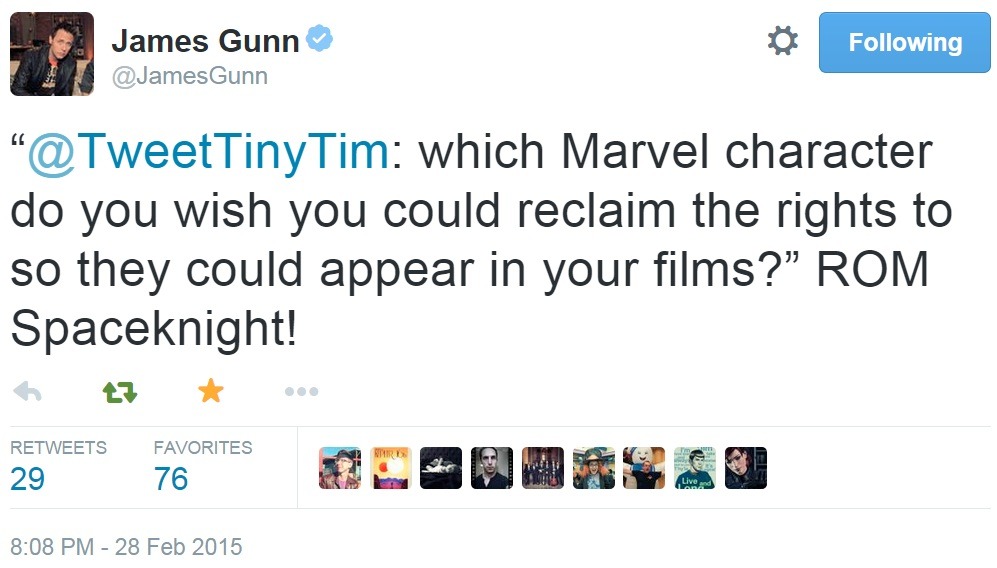Click the orange sunset poster avatar
997x568 pixels.
click(391, 468)
